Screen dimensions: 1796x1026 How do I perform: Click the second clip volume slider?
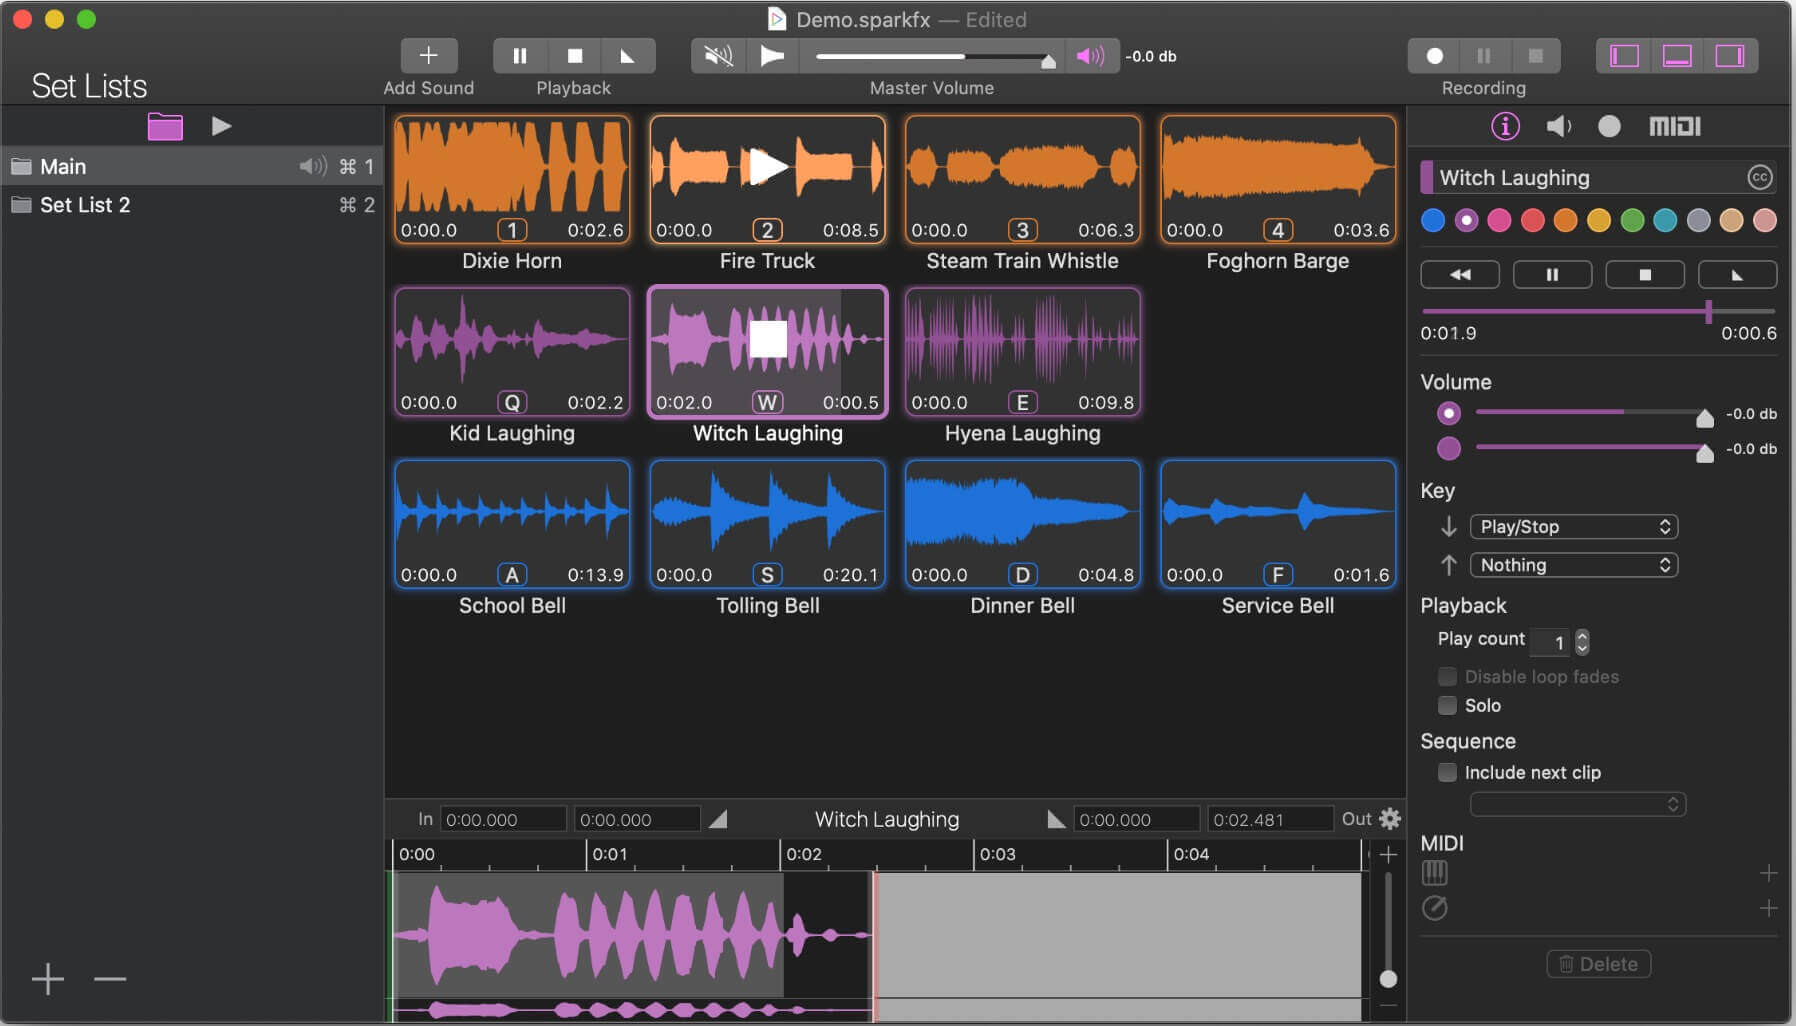pos(1595,448)
